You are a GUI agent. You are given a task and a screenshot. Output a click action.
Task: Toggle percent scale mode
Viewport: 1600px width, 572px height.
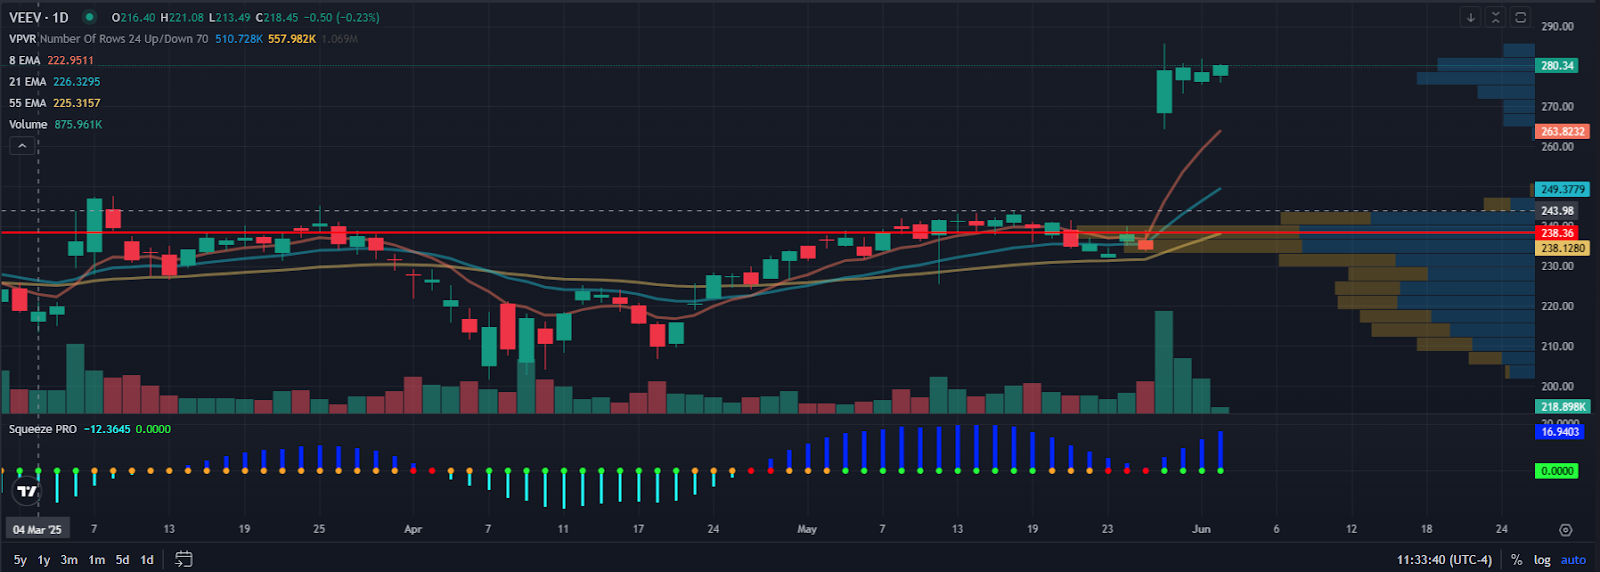coord(1517,560)
